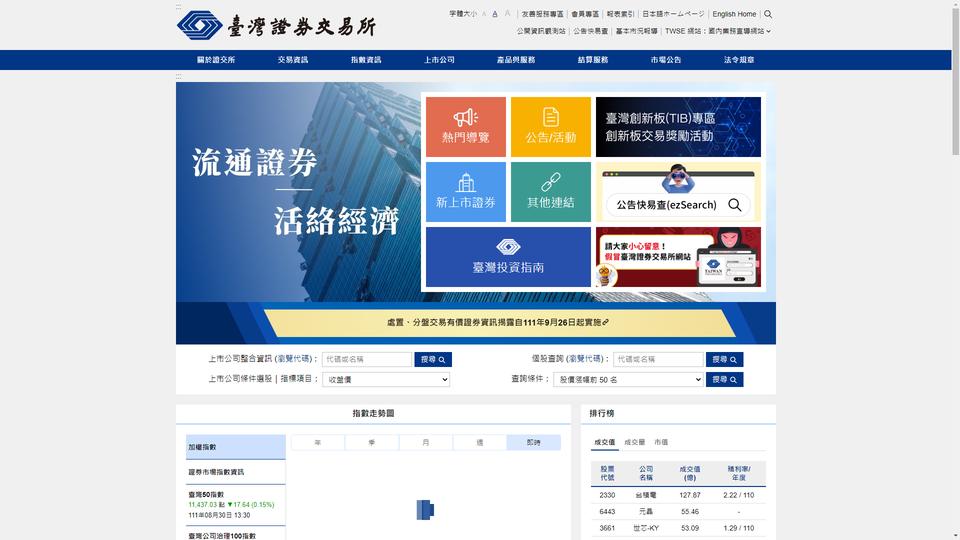960x540 pixels.
Task: Open 結算服務 menu
Action: 593,60
